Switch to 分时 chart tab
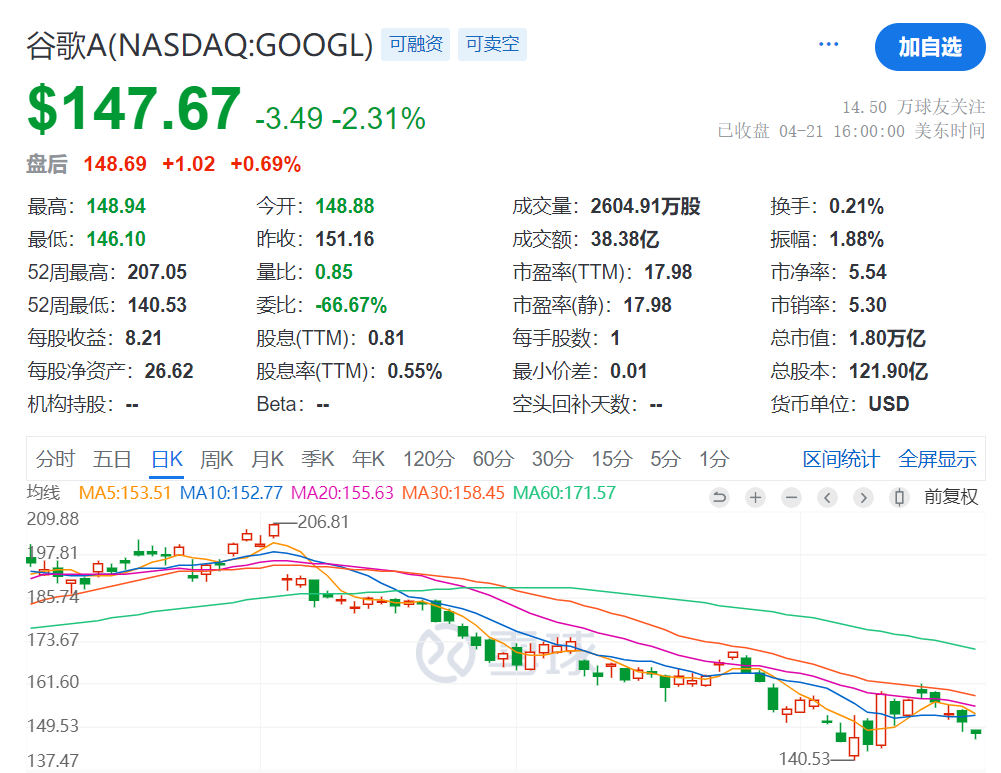The width and height of the screenshot is (1001, 773). (56, 459)
